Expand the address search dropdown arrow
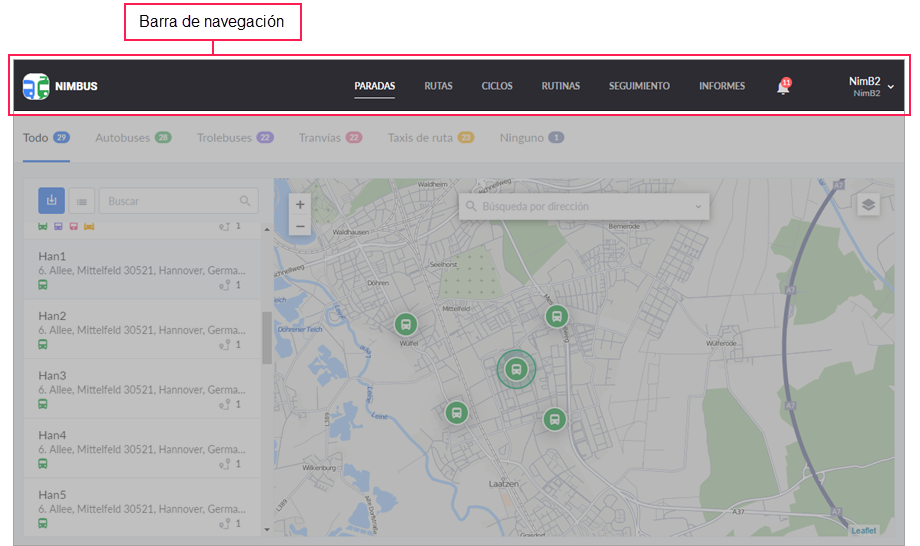 pyautogui.click(x=698, y=207)
